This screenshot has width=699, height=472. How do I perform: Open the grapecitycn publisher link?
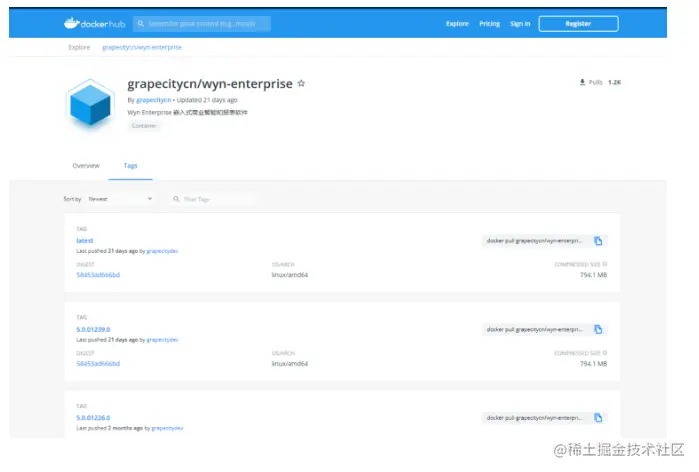click(x=153, y=100)
